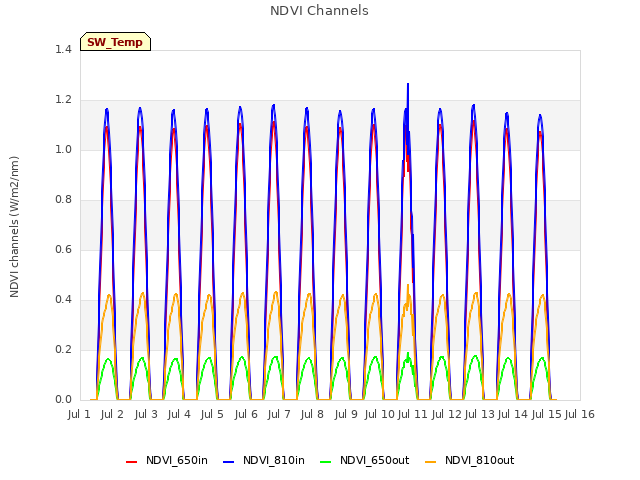640x480 pixels.
Task: Click the red NDVI_650in legend swatch
Action: [131, 462]
